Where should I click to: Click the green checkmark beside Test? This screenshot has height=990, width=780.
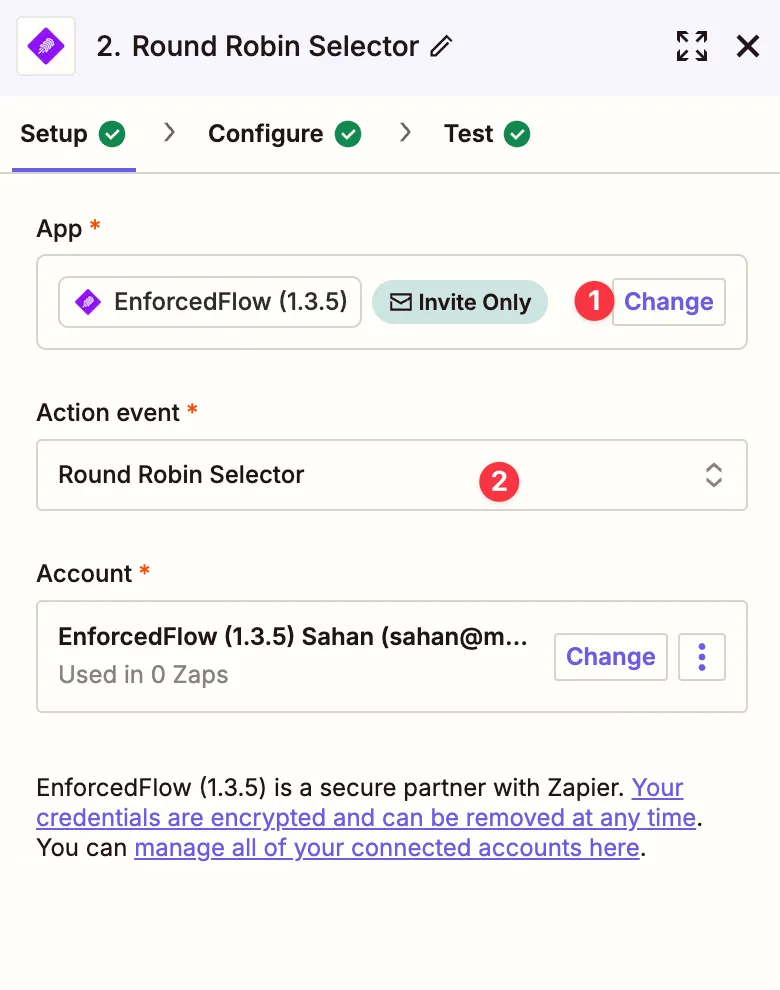click(517, 134)
